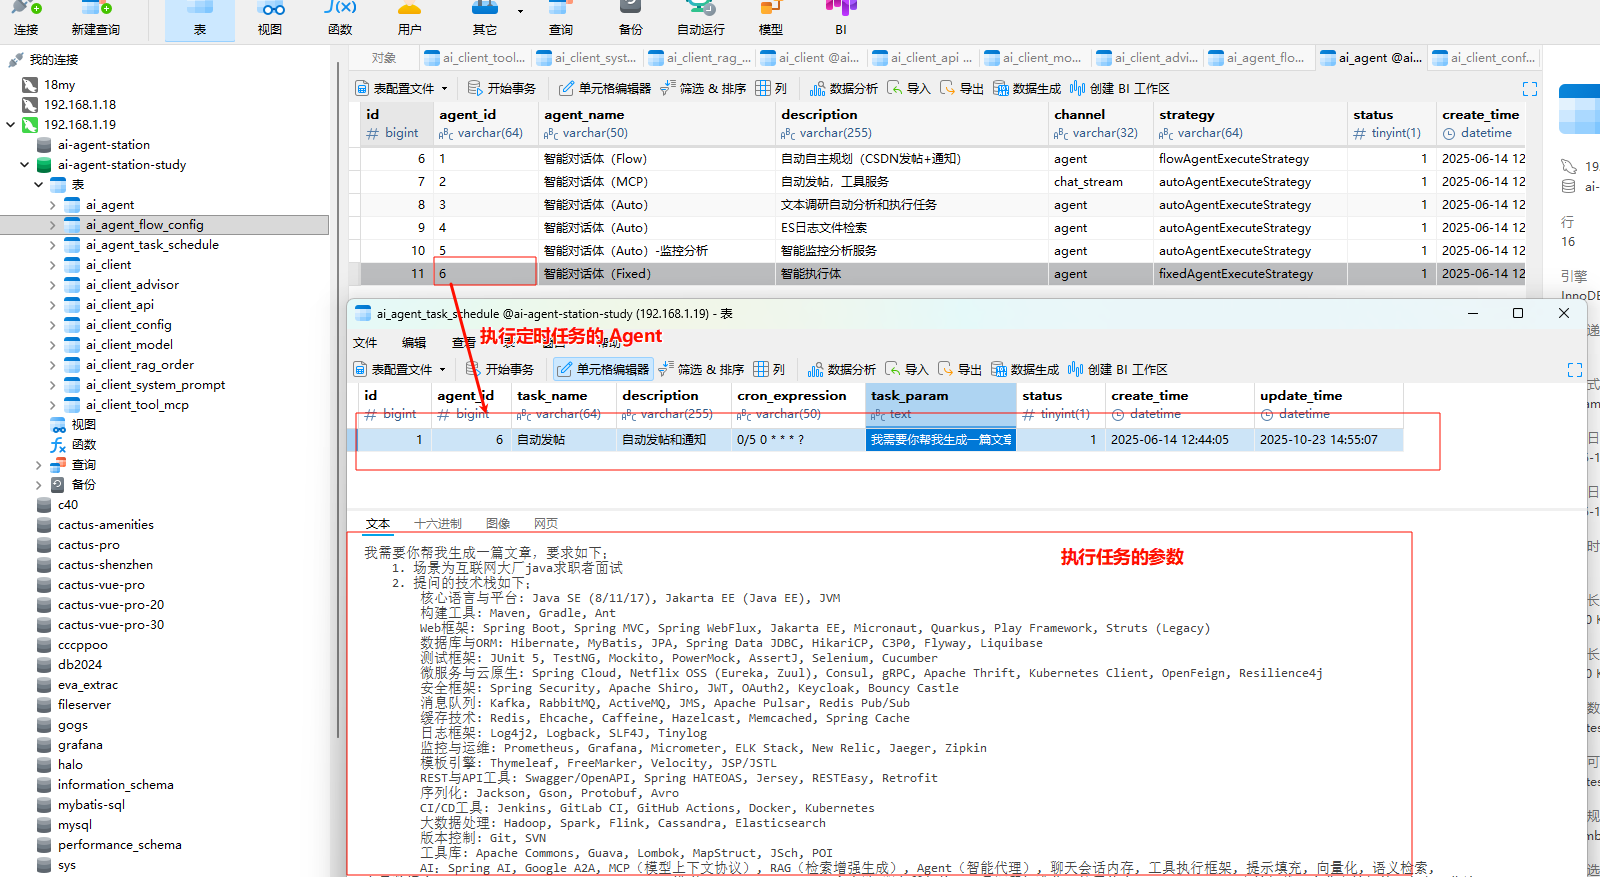
Task: Click 数据分析 in the upper table toolbar
Action: 844,89
